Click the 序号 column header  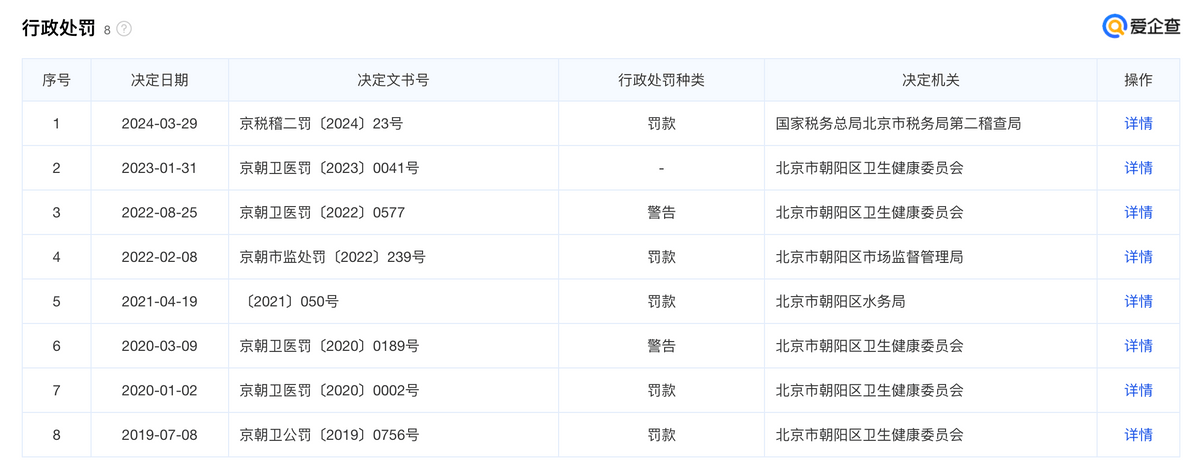coord(56,80)
